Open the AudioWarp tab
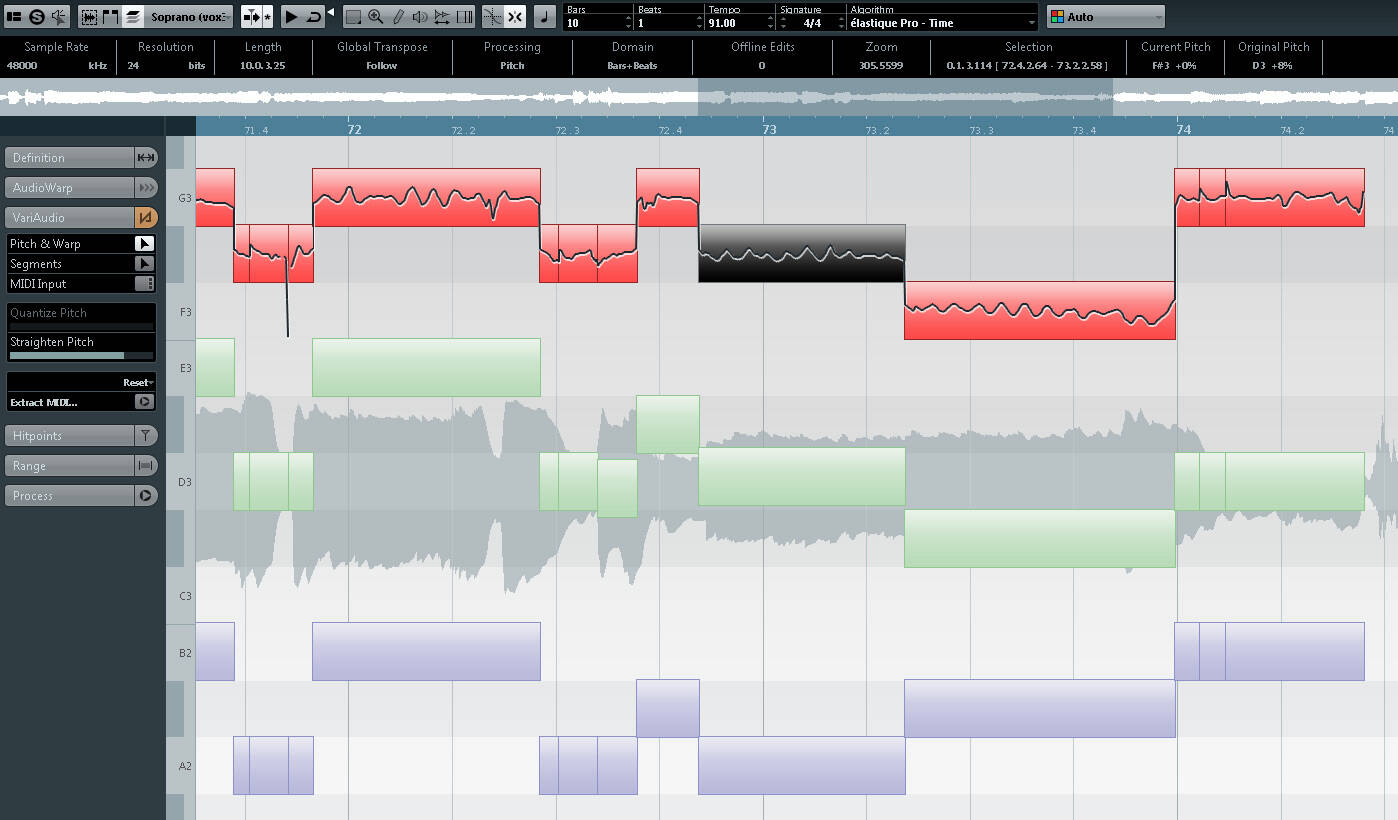Image resolution: width=1398 pixels, height=820 pixels. tap(70, 187)
